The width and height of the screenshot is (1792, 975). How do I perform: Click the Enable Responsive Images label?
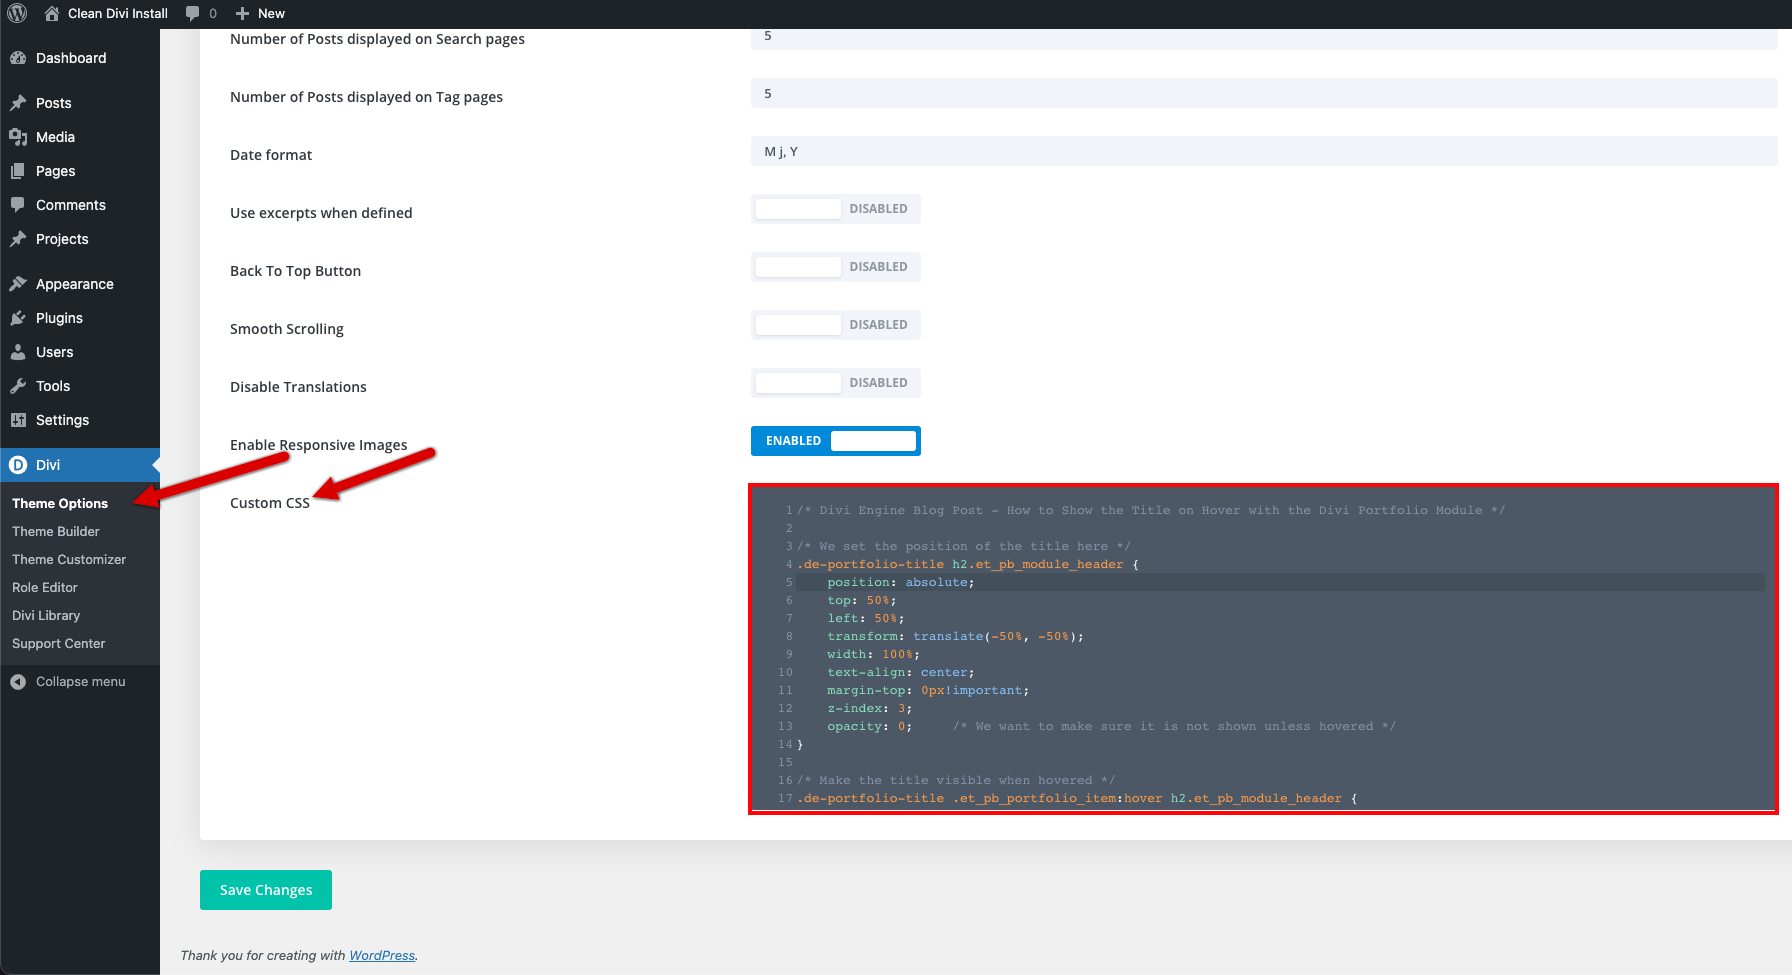tap(319, 445)
